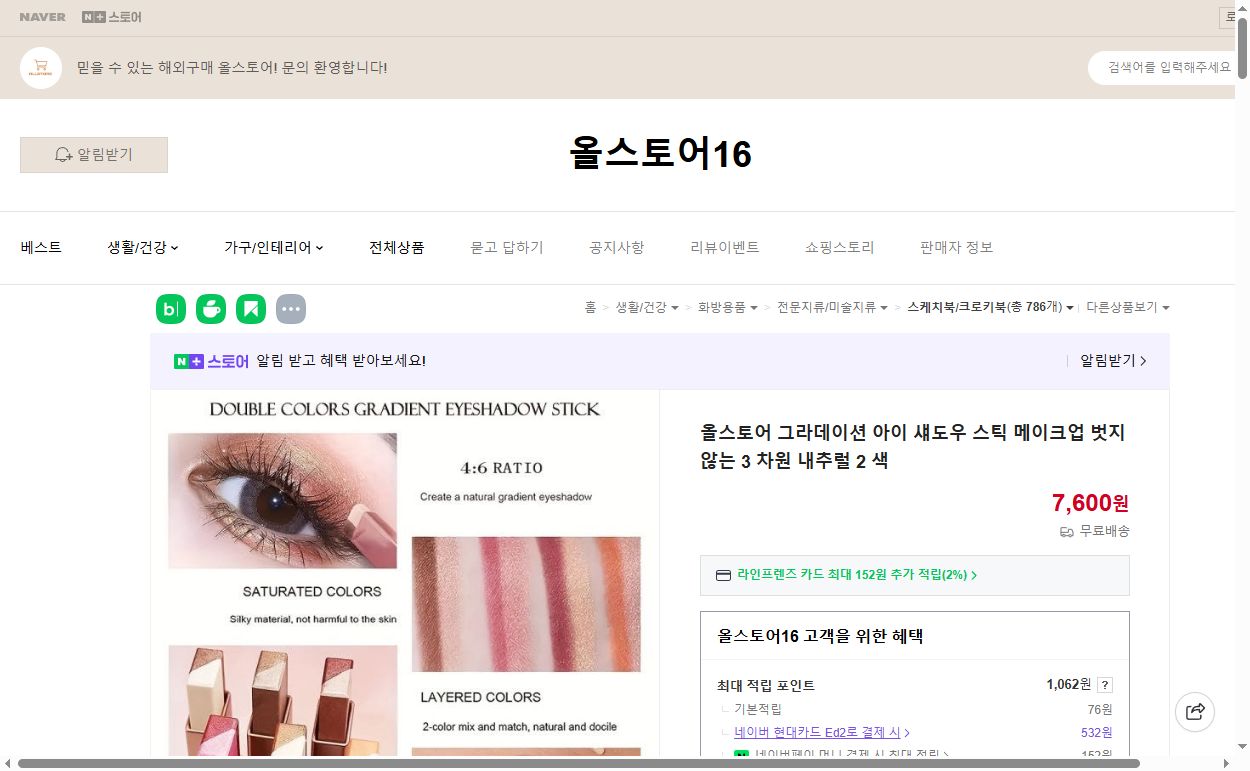Image resolution: width=1250 pixels, height=771 pixels.
Task: Click the 알림받기 subscribe button
Action: click(x=93, y=155)
